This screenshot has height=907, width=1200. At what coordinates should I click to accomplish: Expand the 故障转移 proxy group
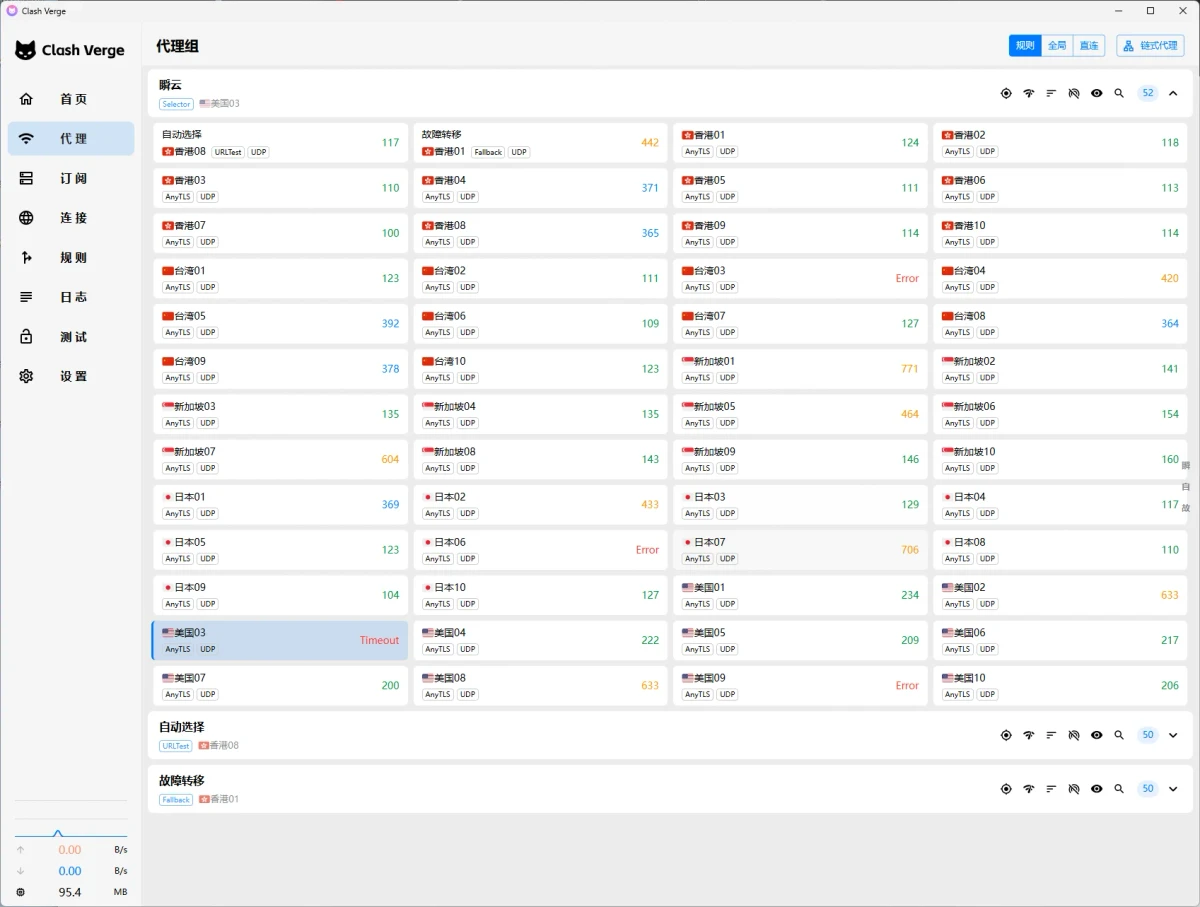click(x=1173, y=789)
